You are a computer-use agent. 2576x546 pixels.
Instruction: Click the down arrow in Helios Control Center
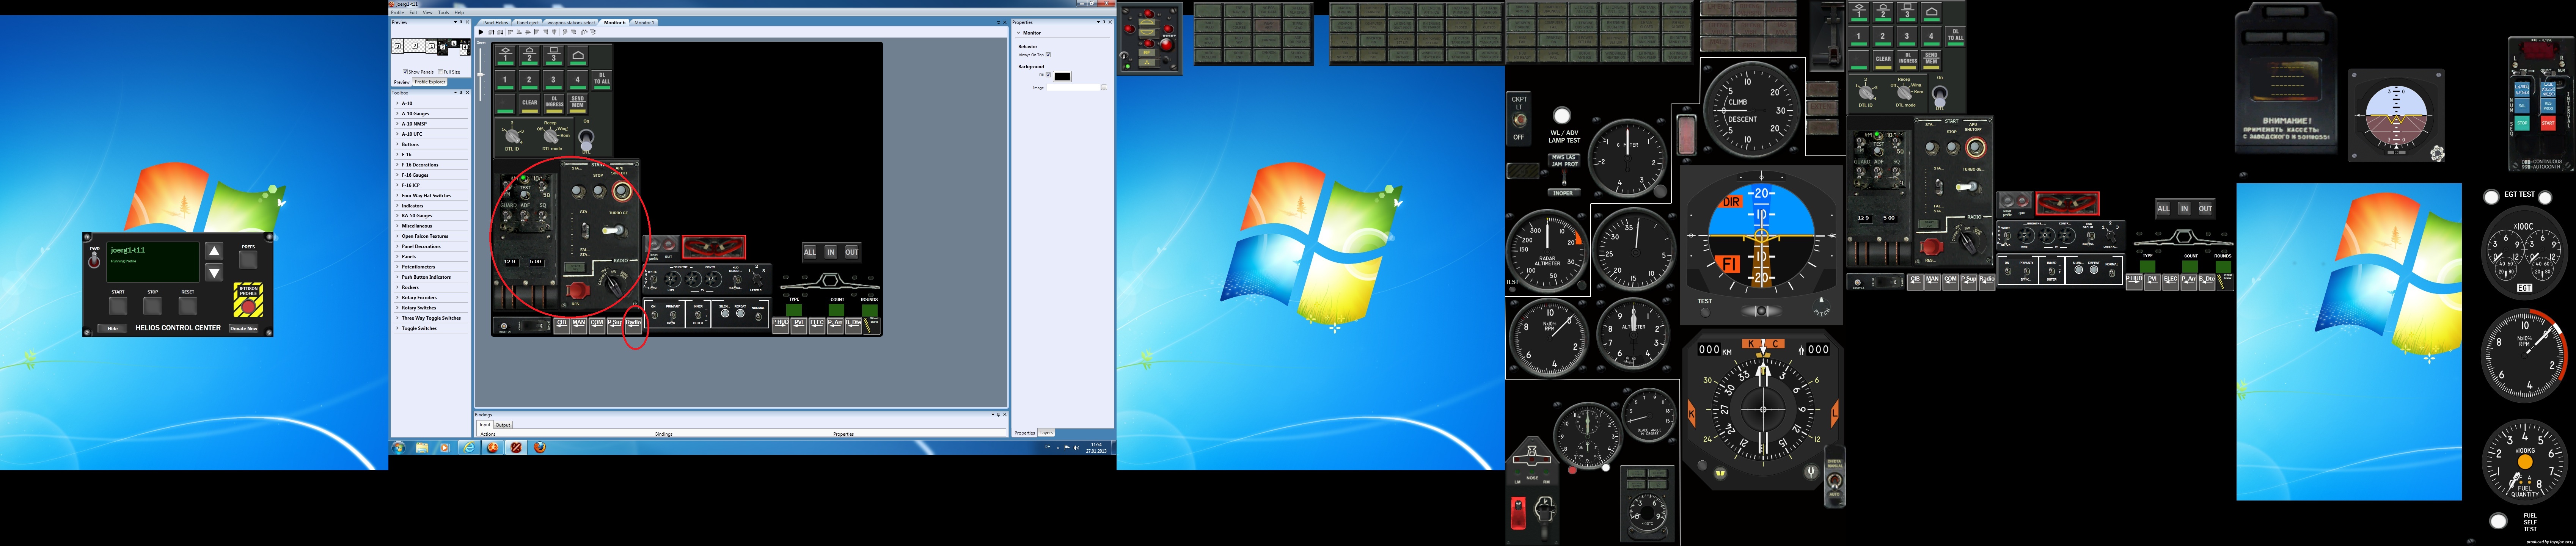tap(214, 273)
